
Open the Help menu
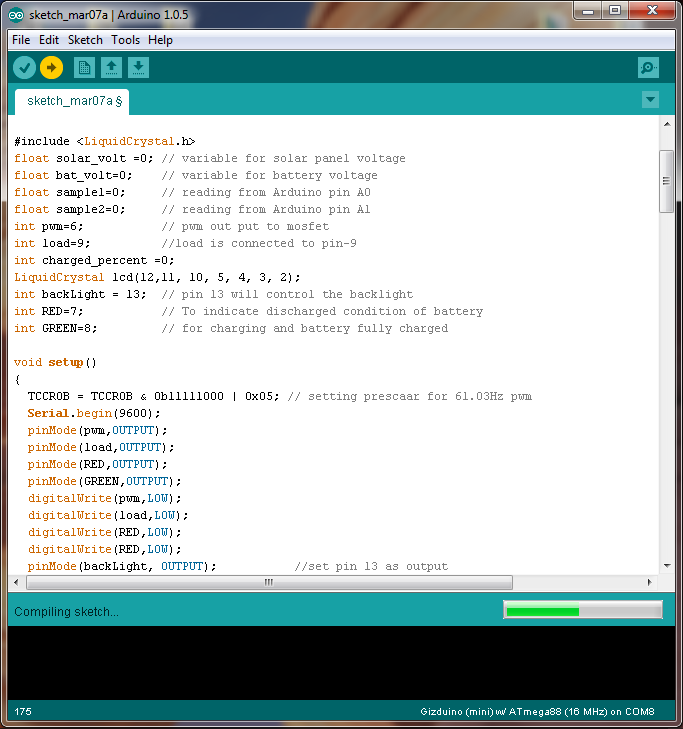click(160, 40)
